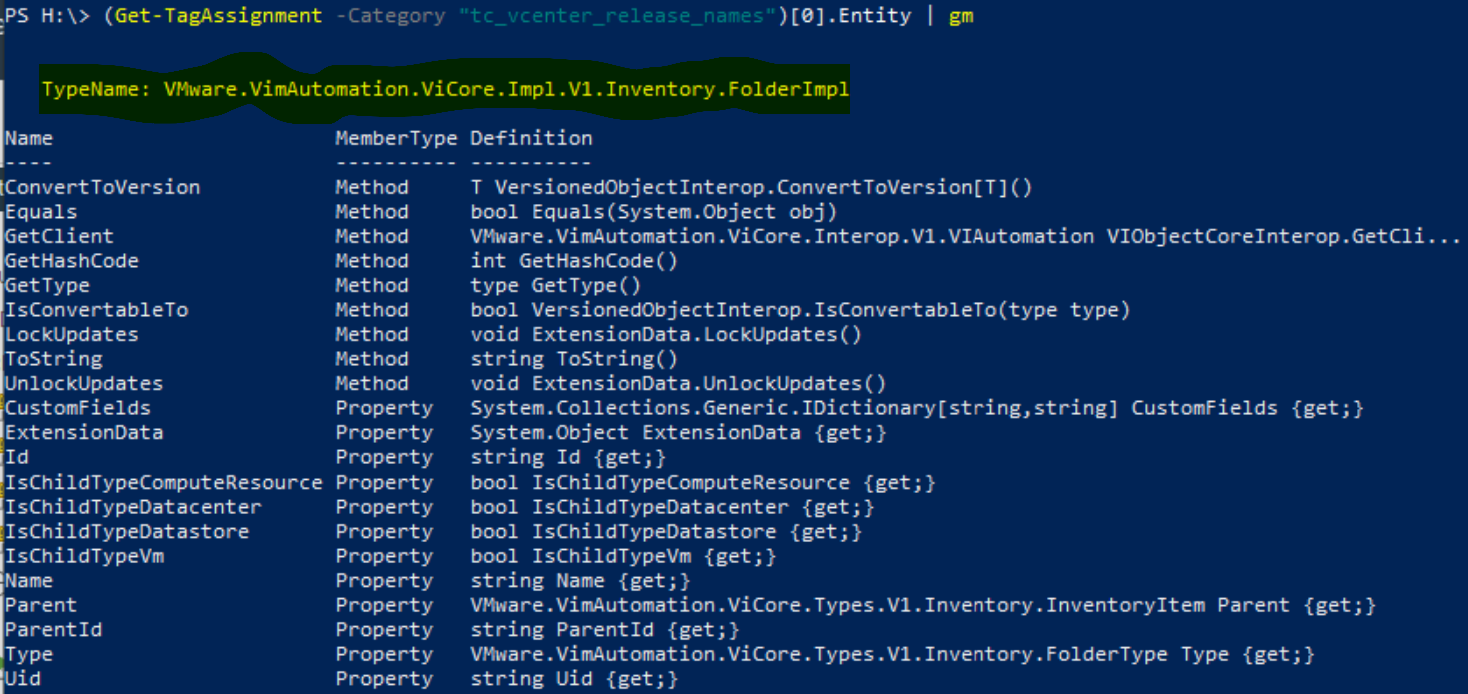The width and height of the screenshot is (1468, 694).
Task: Click the Get-TagAssignment command text
Action: click(219, 16)
